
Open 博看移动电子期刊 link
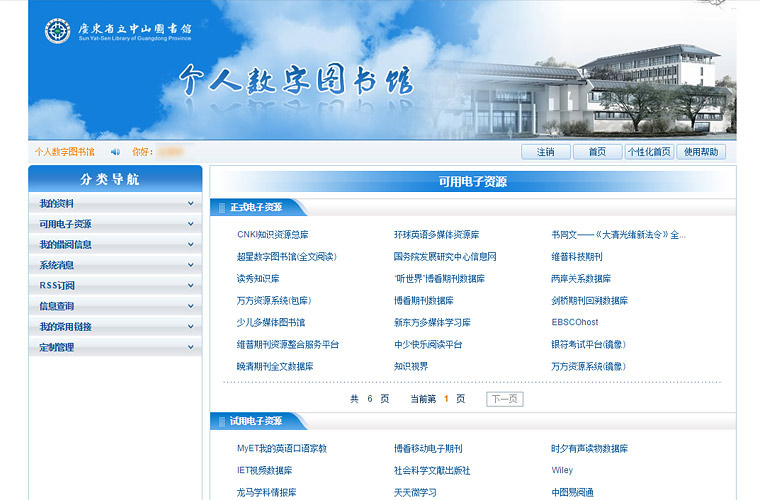[428, 449]
